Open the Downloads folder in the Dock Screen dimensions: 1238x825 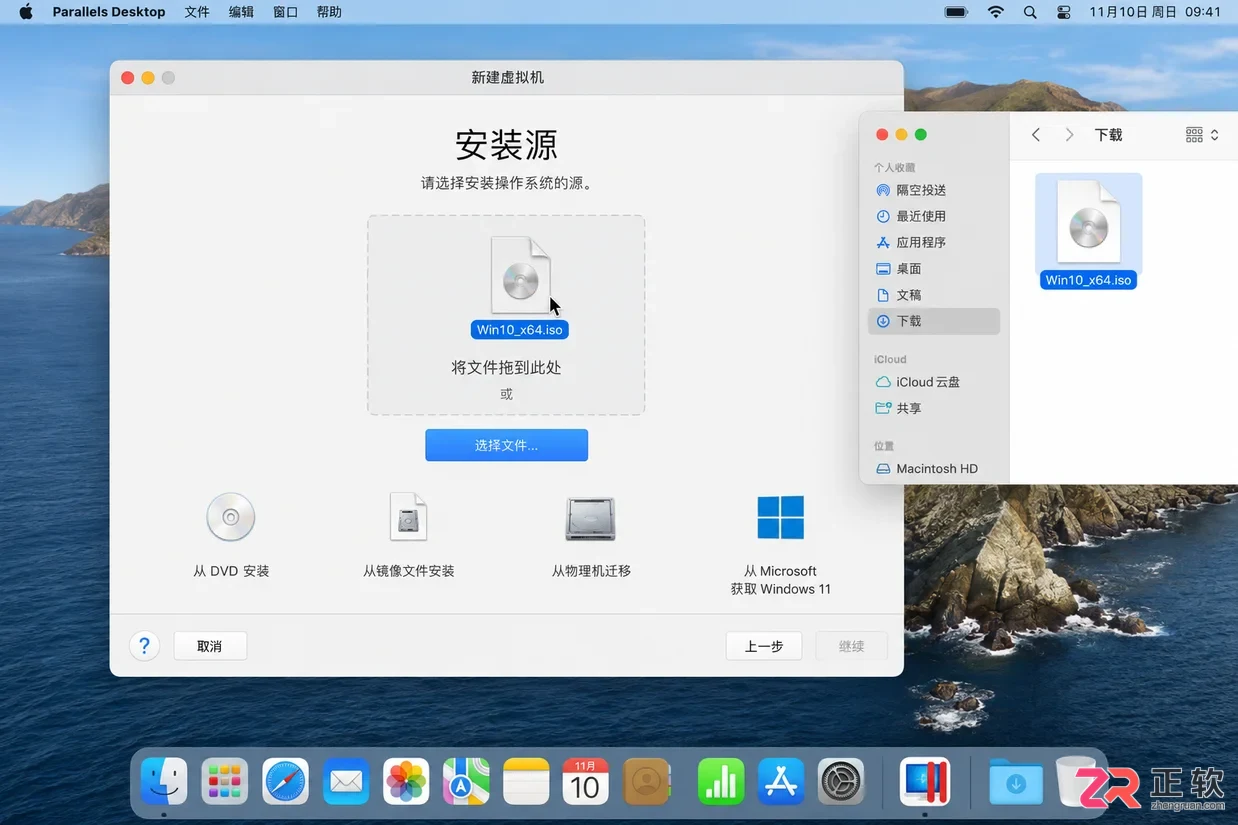1016,781
